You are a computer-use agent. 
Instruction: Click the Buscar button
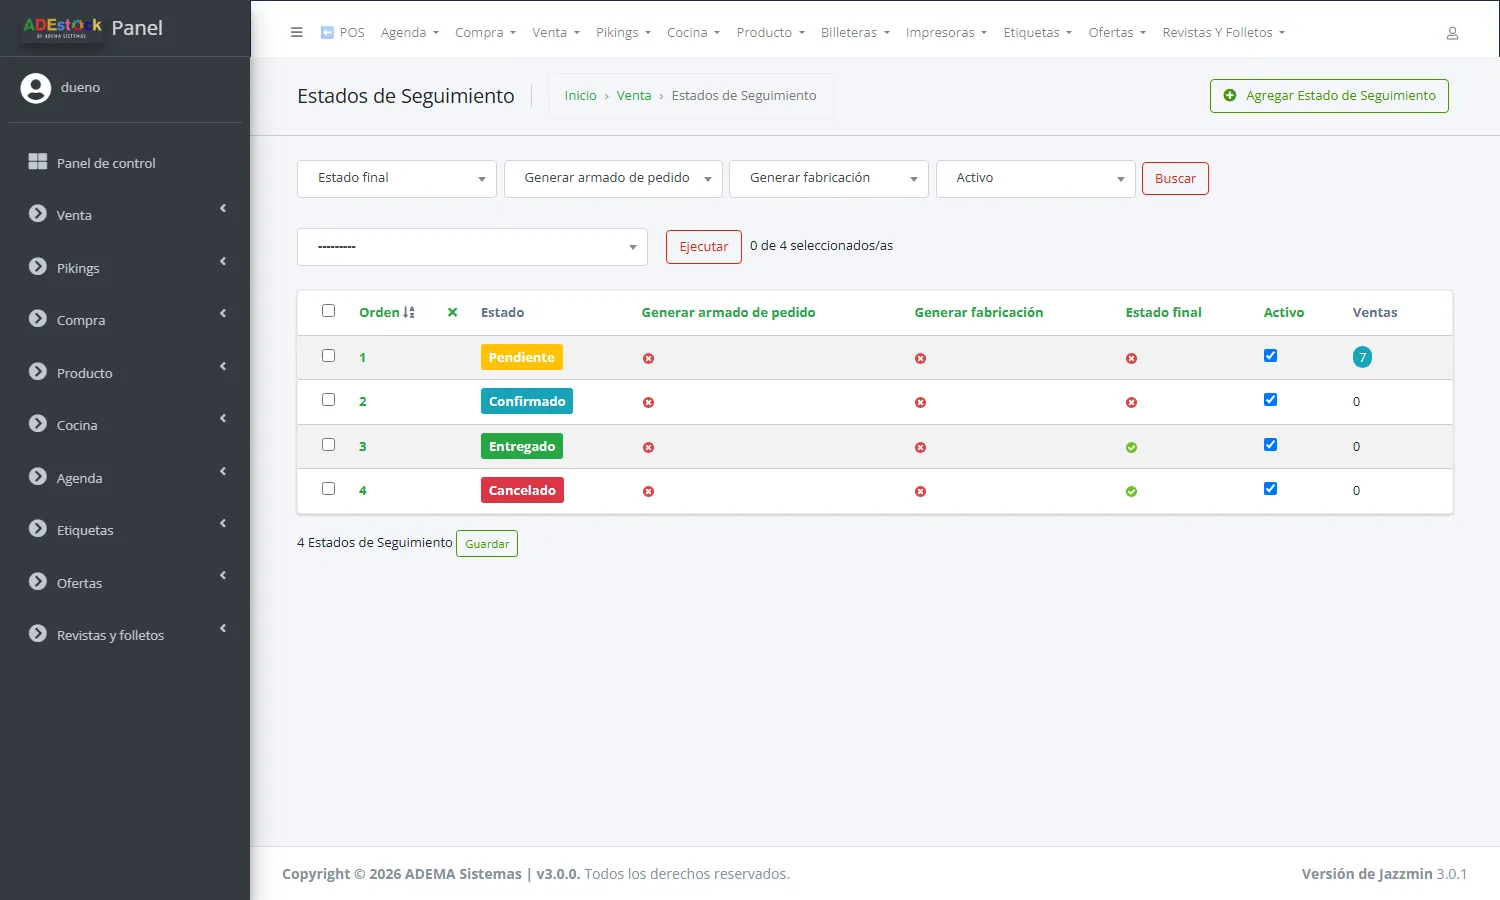click(1175, 179)
